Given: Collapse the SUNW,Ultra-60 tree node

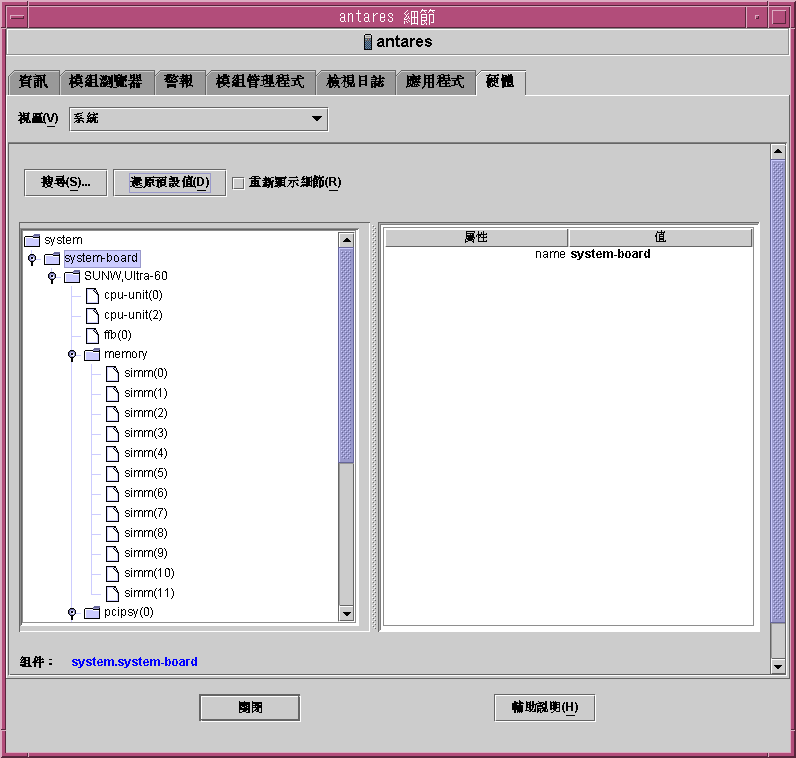Looking at the screenshot, I should click(52, 277).
